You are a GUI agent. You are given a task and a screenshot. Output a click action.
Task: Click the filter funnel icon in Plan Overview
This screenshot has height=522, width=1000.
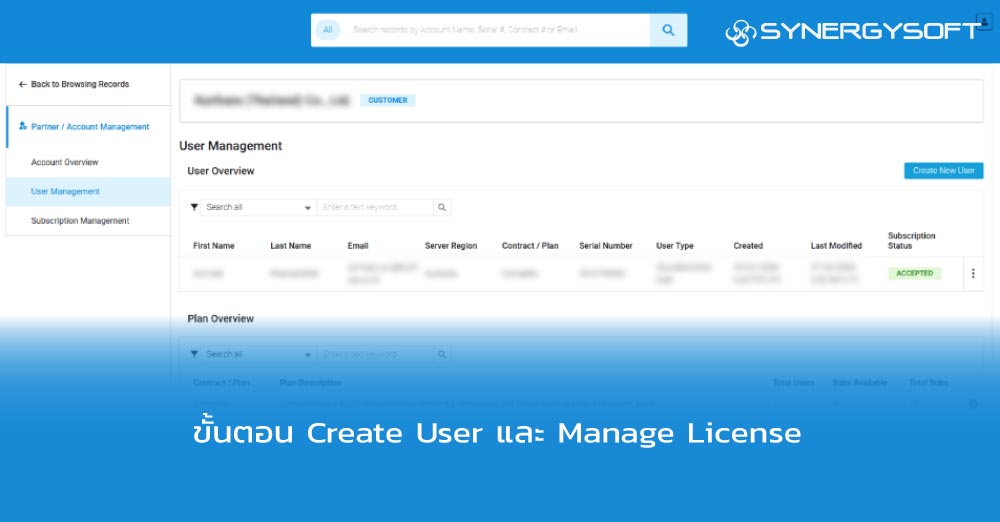(194, 354)
